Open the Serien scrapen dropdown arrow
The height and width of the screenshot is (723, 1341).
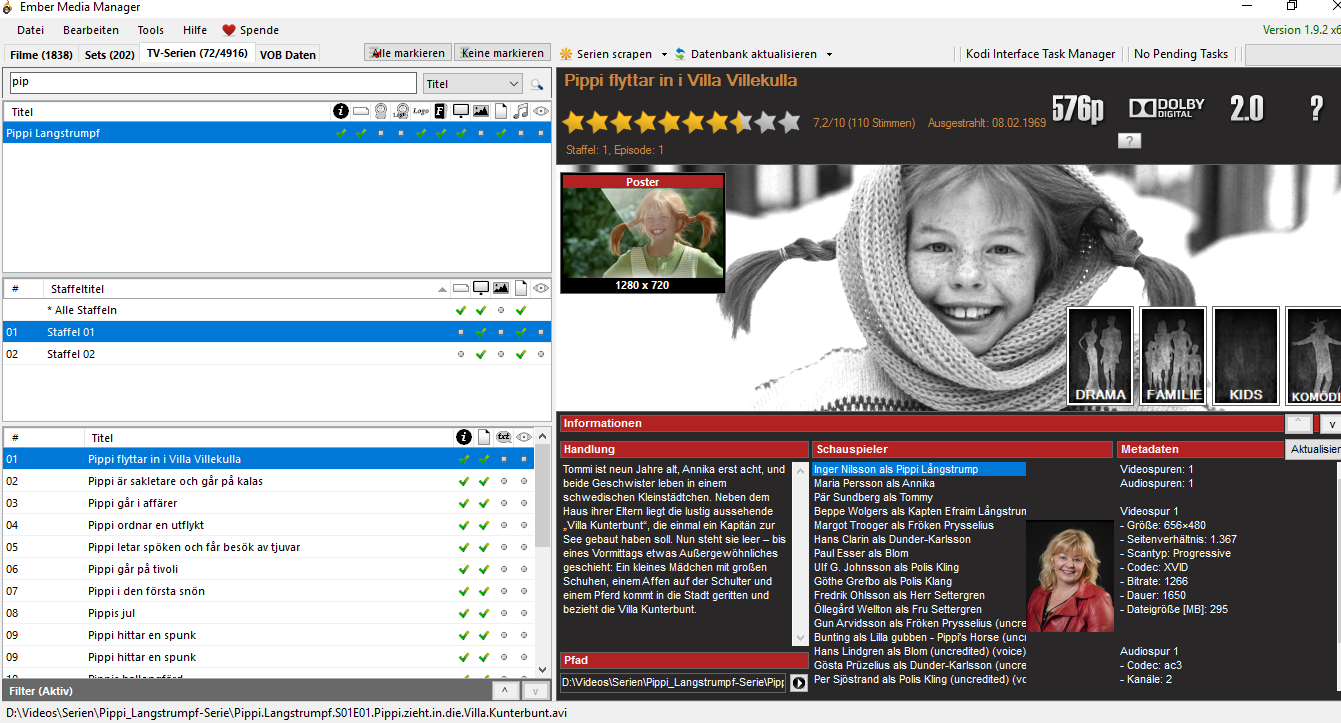pyautogui.click(x=663, y=54)
